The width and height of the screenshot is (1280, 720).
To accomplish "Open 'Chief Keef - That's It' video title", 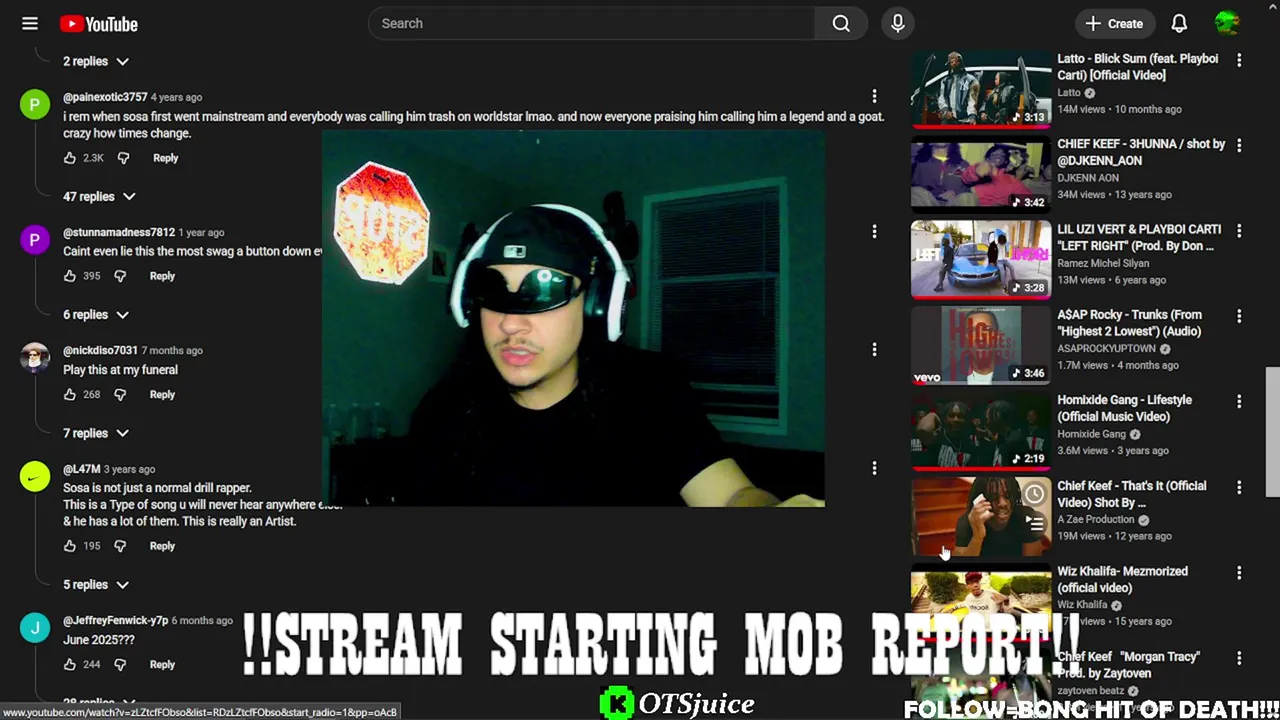I will click(1132, 494).
